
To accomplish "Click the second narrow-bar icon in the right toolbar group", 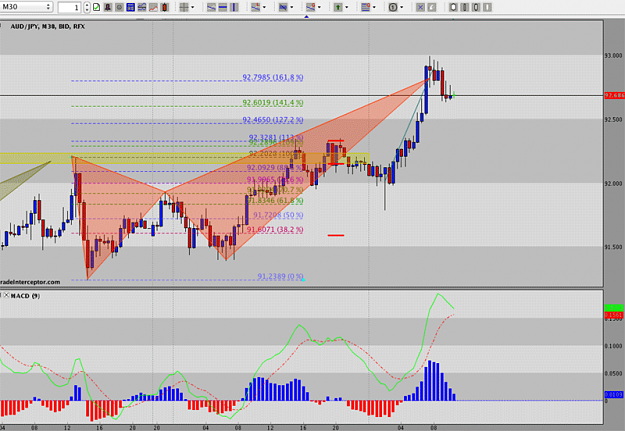I will pyautogui.click(x=464, y=7).
